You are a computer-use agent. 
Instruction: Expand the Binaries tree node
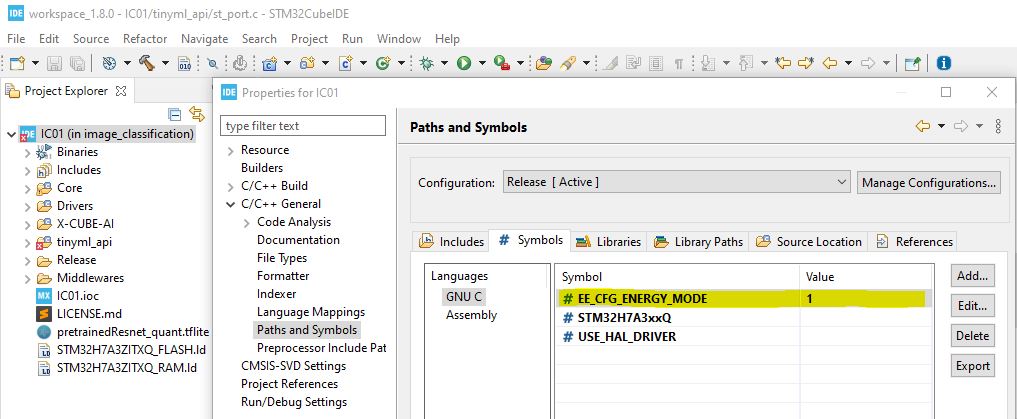(27, 153)
